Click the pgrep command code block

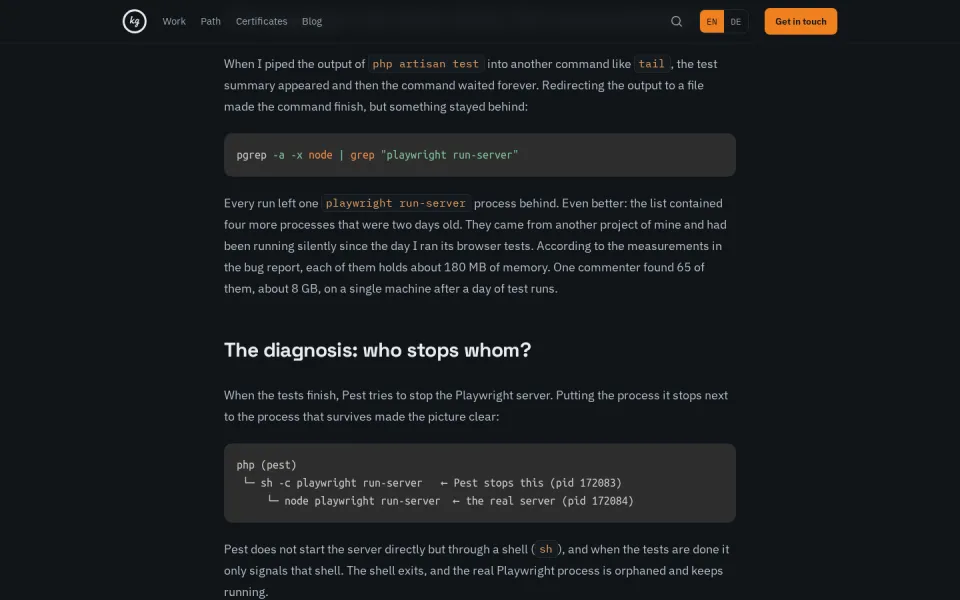(x=479, y=155)
